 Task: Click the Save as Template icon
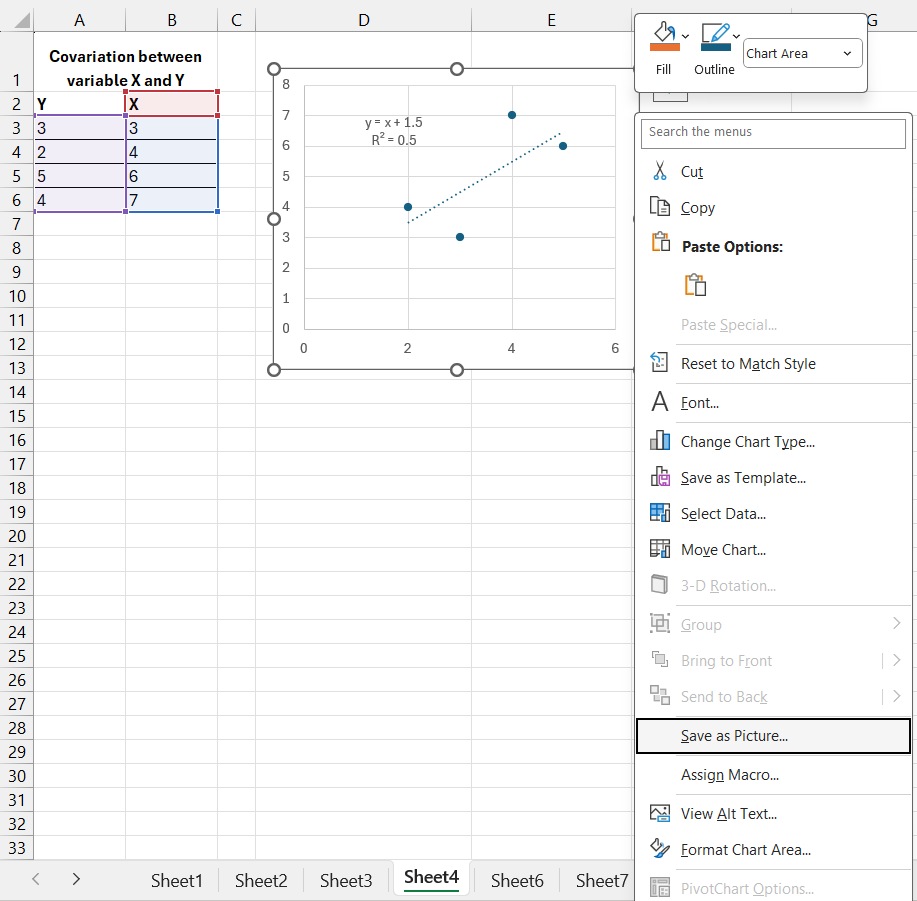tap(660, 477)
